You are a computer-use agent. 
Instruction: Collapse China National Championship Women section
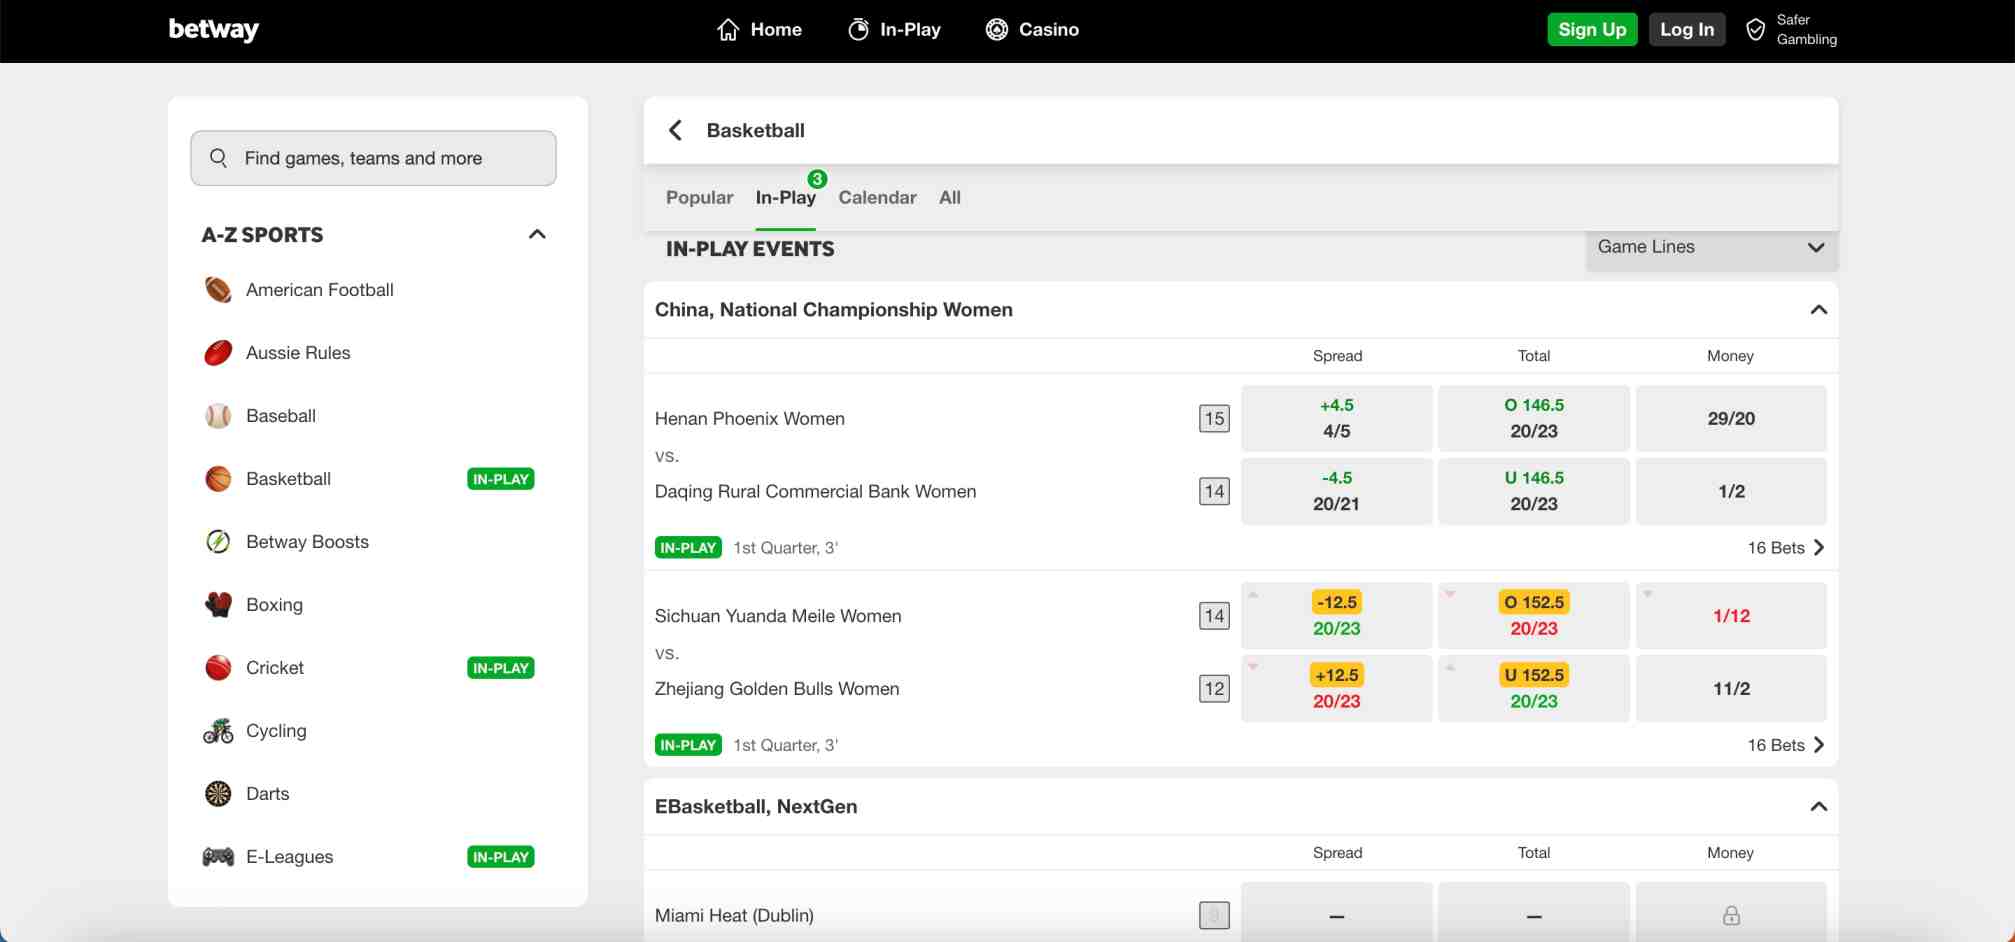tap(1818, 310)
